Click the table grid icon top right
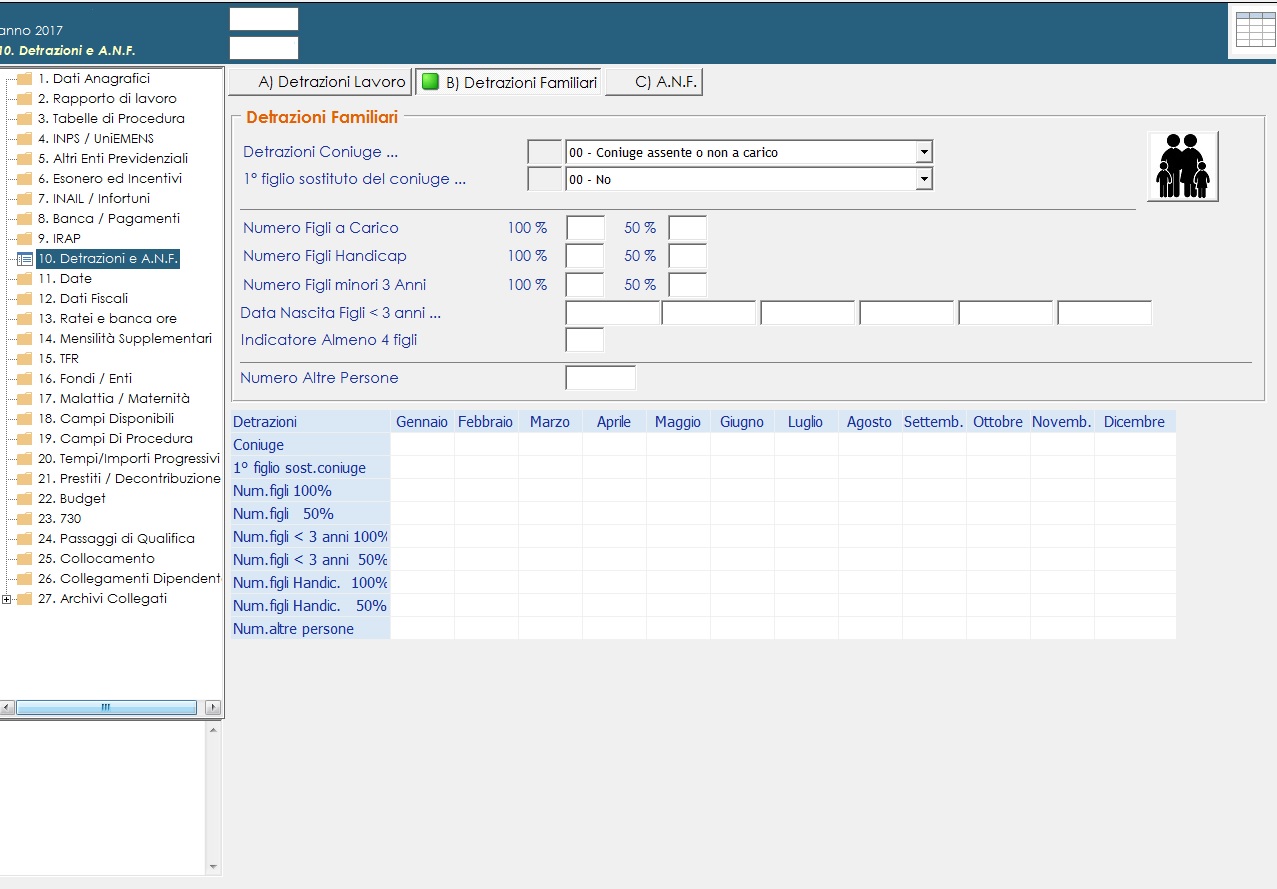Image resolution: width=1277 pixels, height=889 pixels. [x=1255, y=30]
